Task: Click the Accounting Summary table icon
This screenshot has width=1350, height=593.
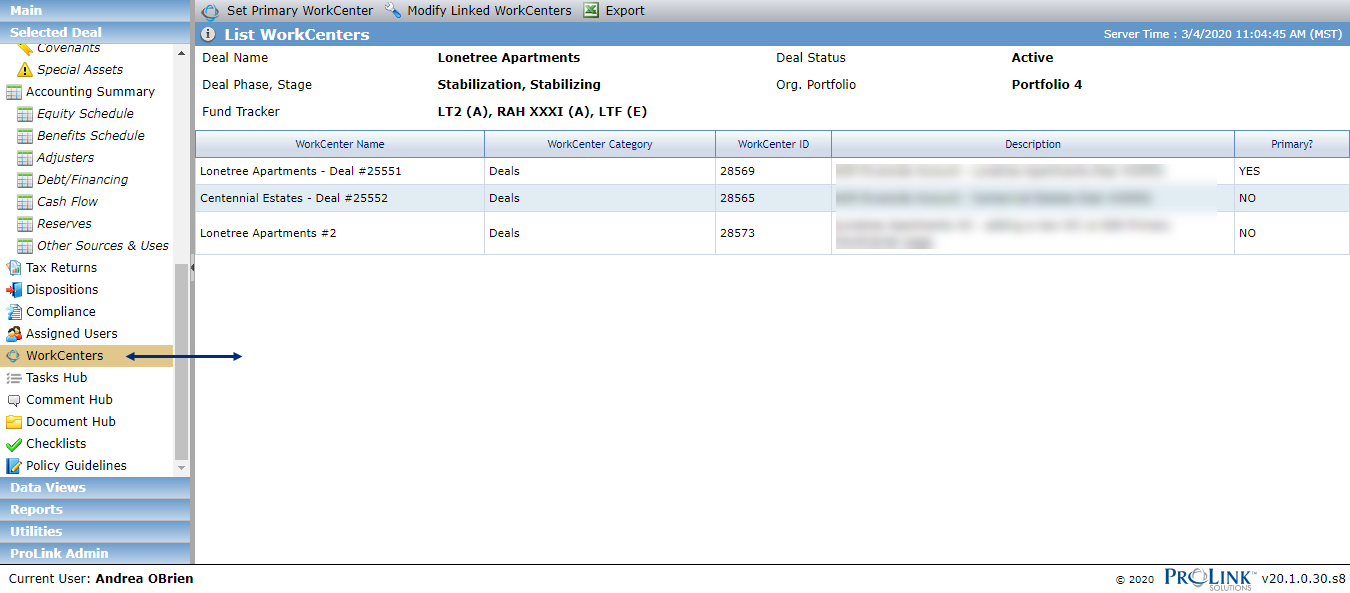Action: point(14,92)
